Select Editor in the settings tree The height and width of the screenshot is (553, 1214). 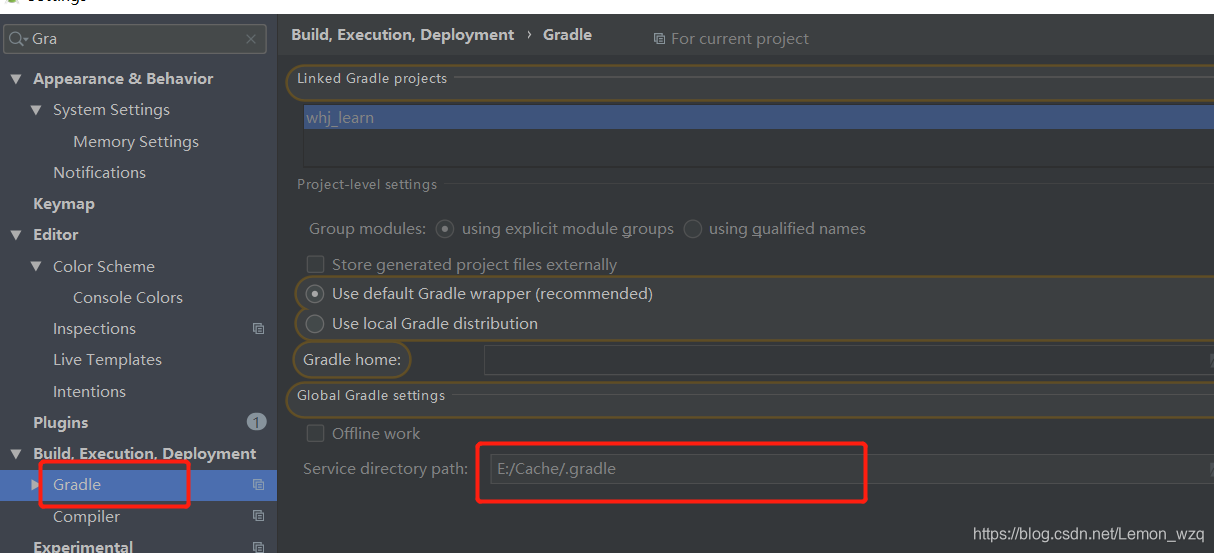(x=55, y=235)
